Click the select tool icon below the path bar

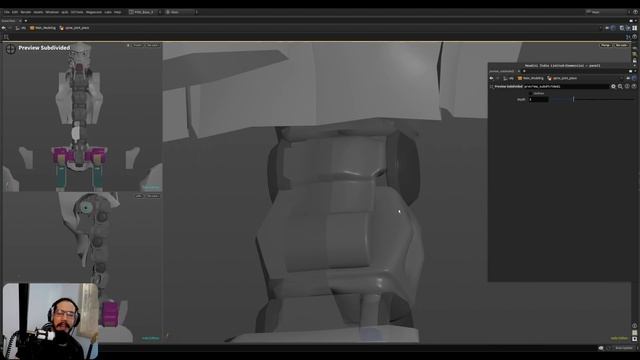click(6, 37)
